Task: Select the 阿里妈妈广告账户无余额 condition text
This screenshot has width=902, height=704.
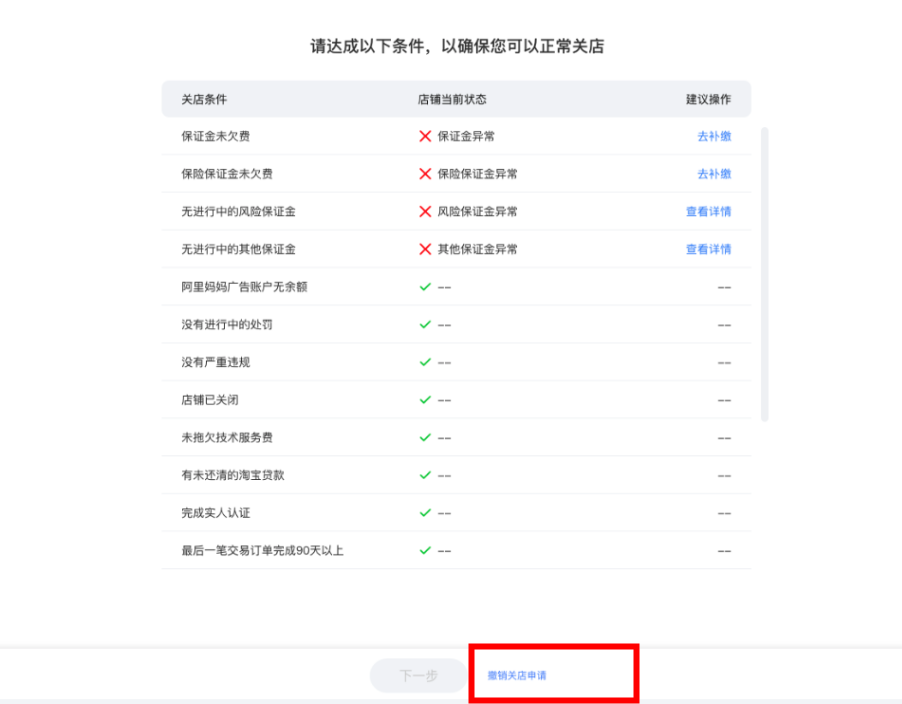Action: (x=244, y=287)
